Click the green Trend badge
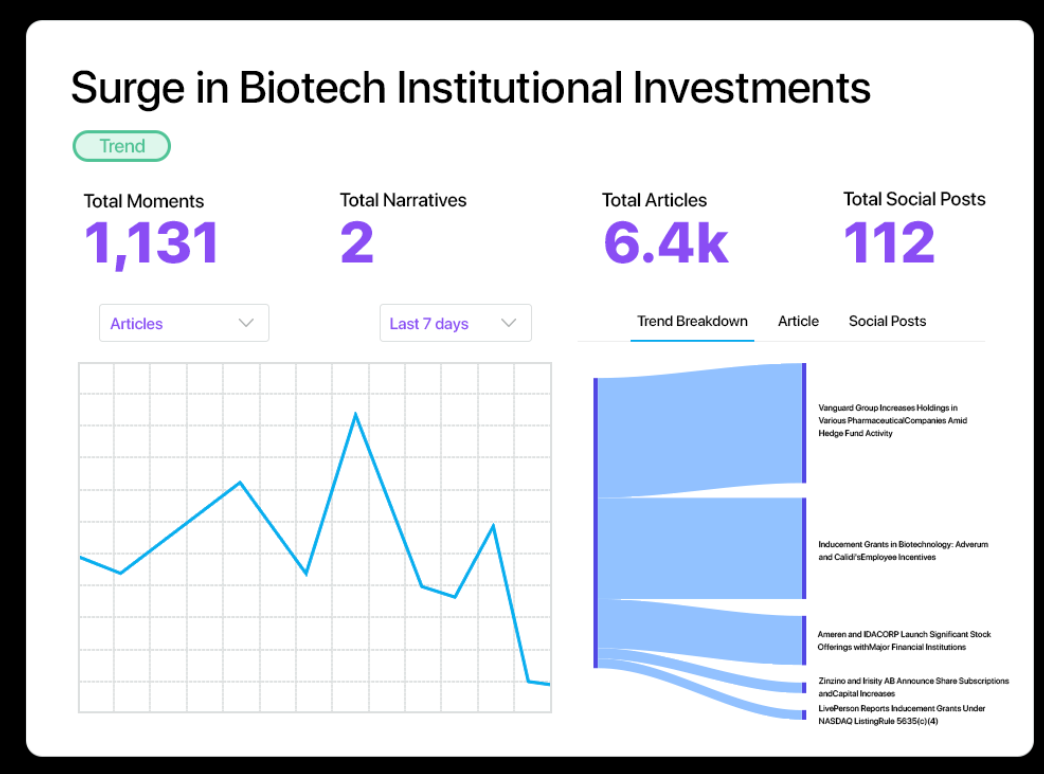The image size is (1044, 774). pyautogui.click(x=122, y=146)
